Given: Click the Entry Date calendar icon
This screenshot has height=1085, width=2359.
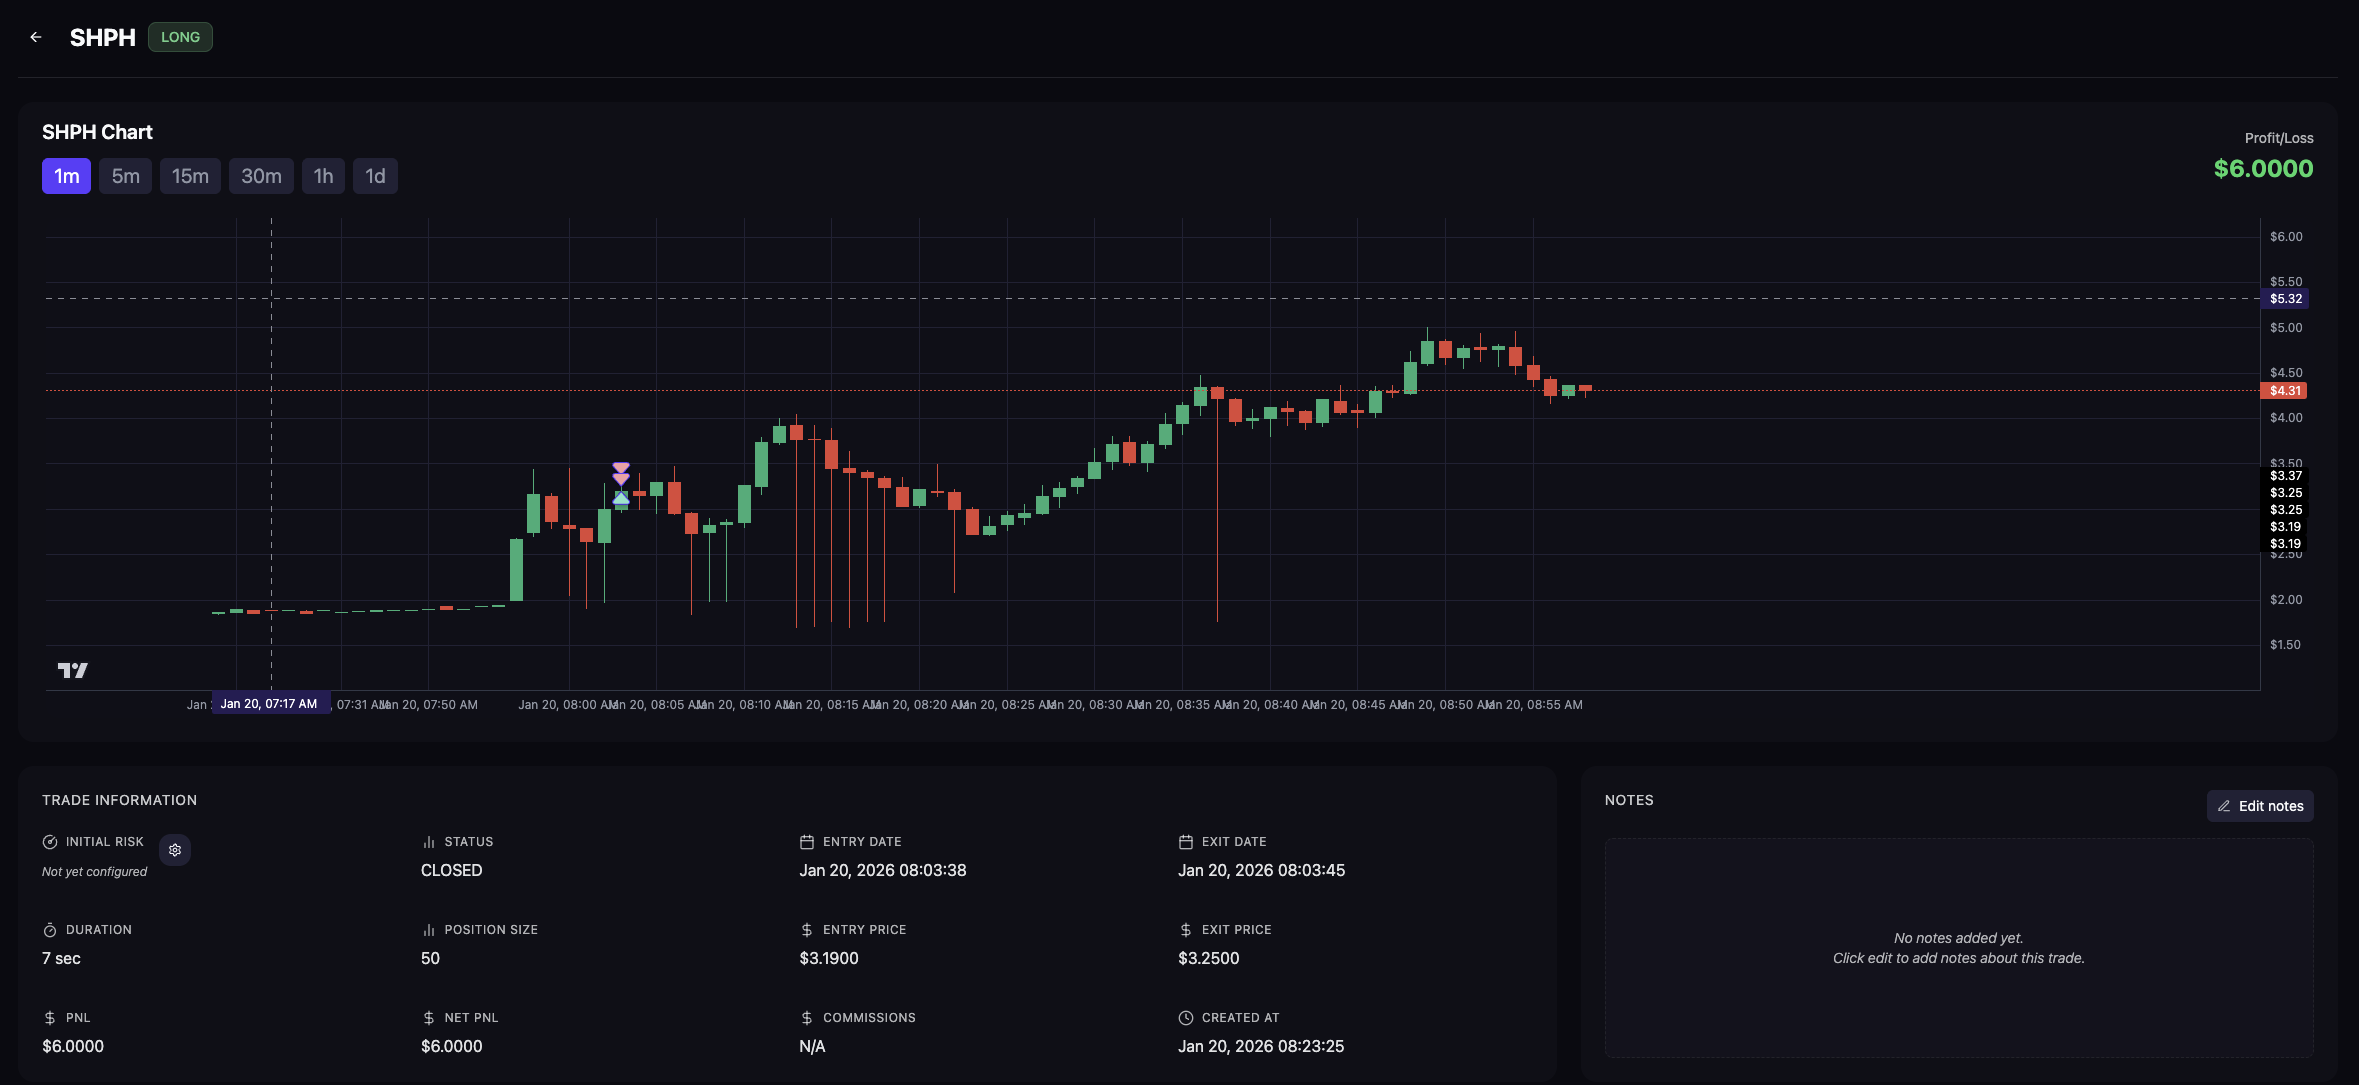Looking at the screenshot, I should (x=807, y=842).
